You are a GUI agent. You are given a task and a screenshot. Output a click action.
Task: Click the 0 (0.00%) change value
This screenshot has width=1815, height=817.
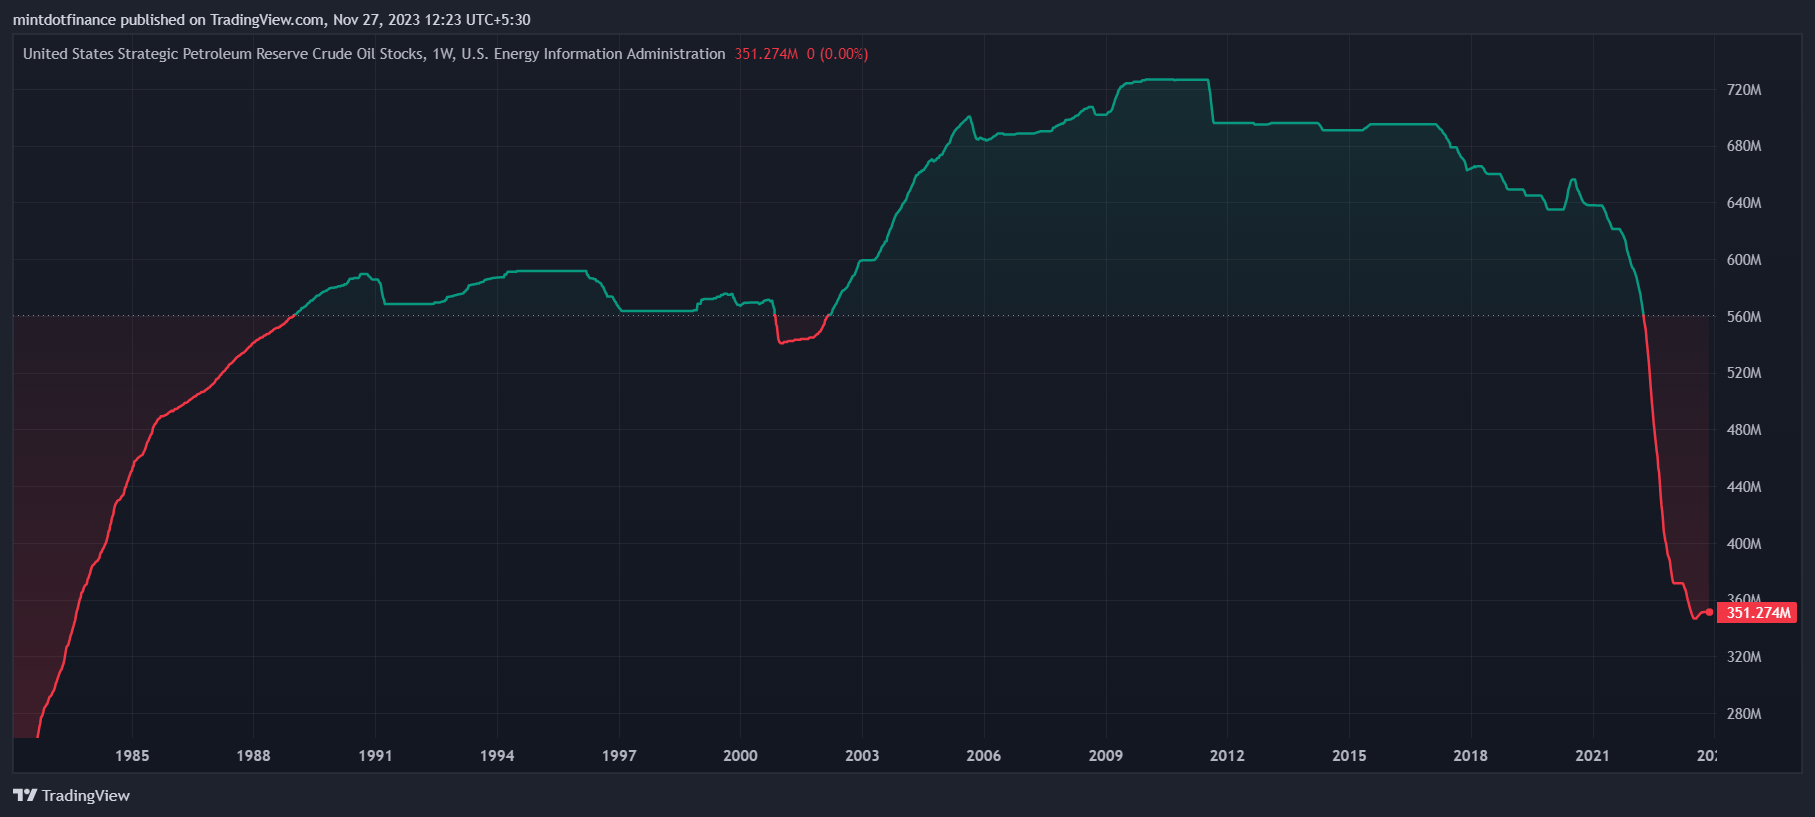click(x=837, y=54)
